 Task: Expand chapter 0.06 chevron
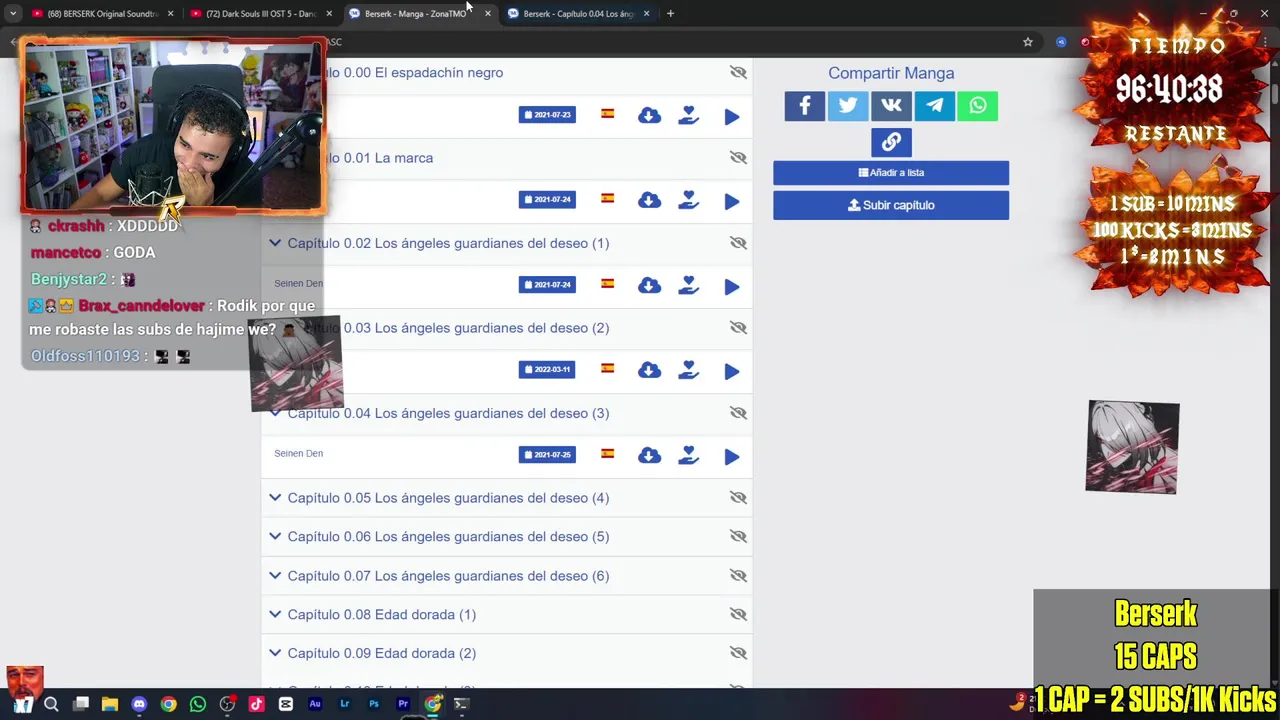pyautogui.click(x=275, y=536)
